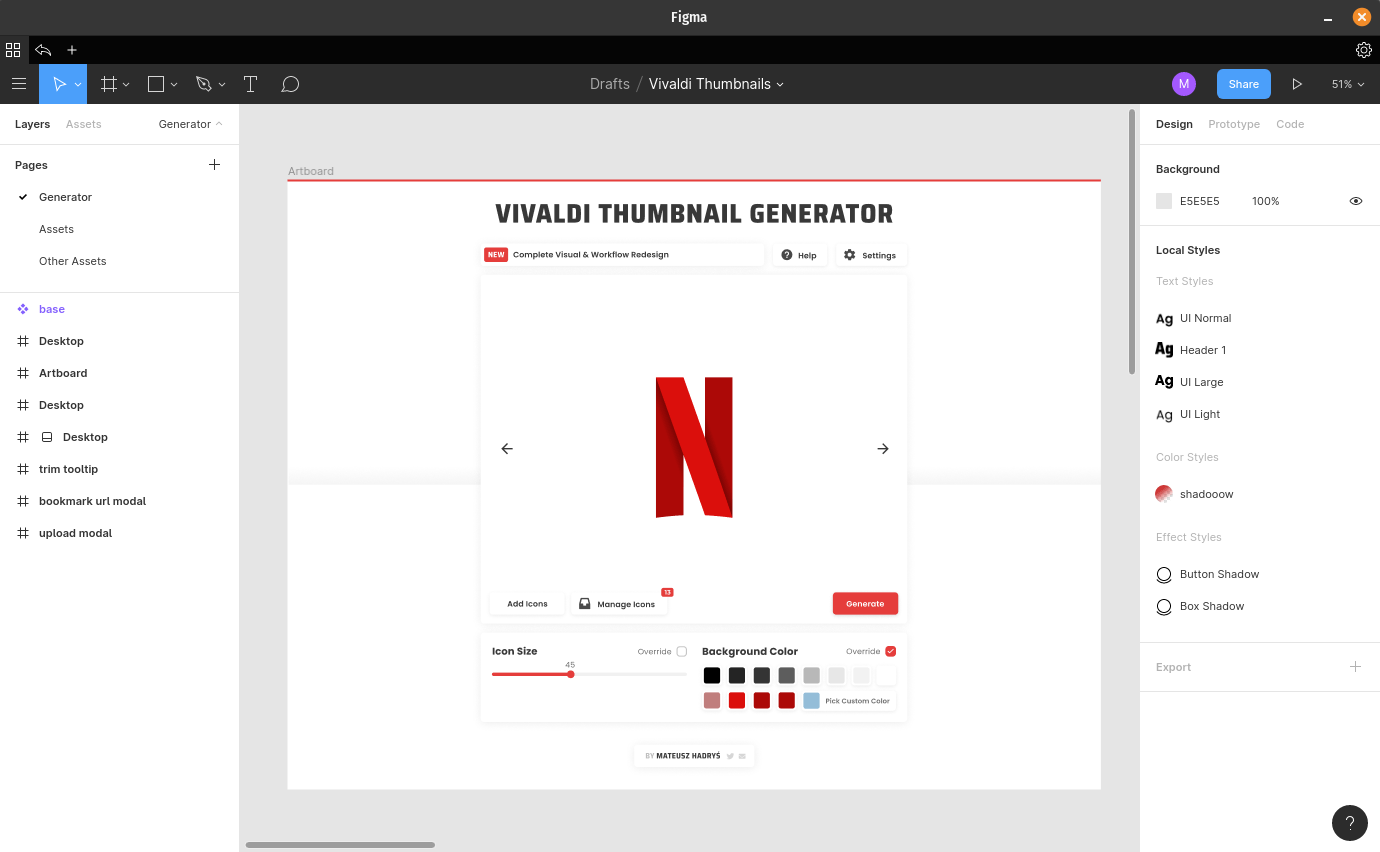Open the 51% zoom dropdown
This screenshot has width=1380, height=852.
1347,84
